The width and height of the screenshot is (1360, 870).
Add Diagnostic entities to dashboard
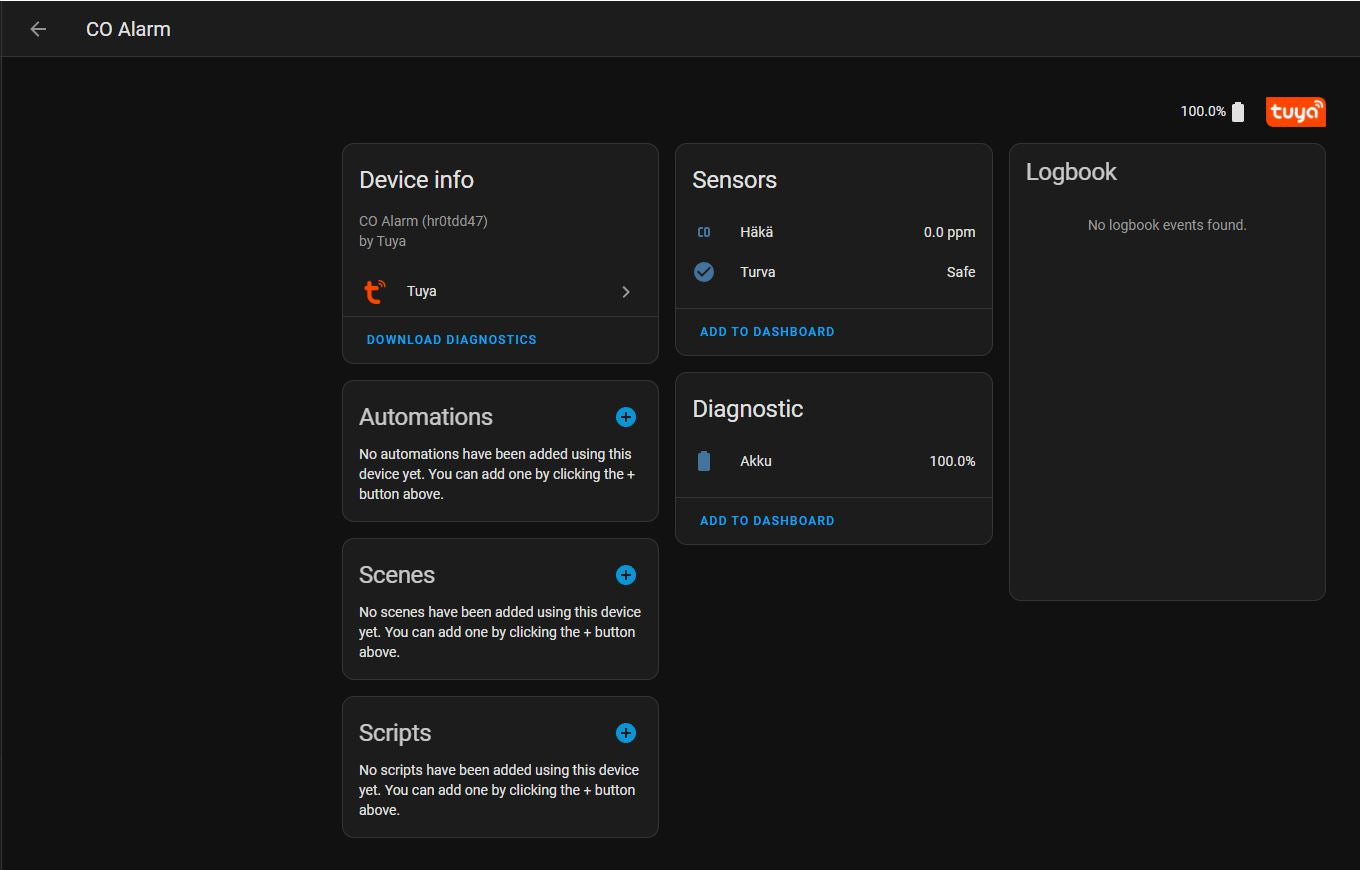point(767,521)
